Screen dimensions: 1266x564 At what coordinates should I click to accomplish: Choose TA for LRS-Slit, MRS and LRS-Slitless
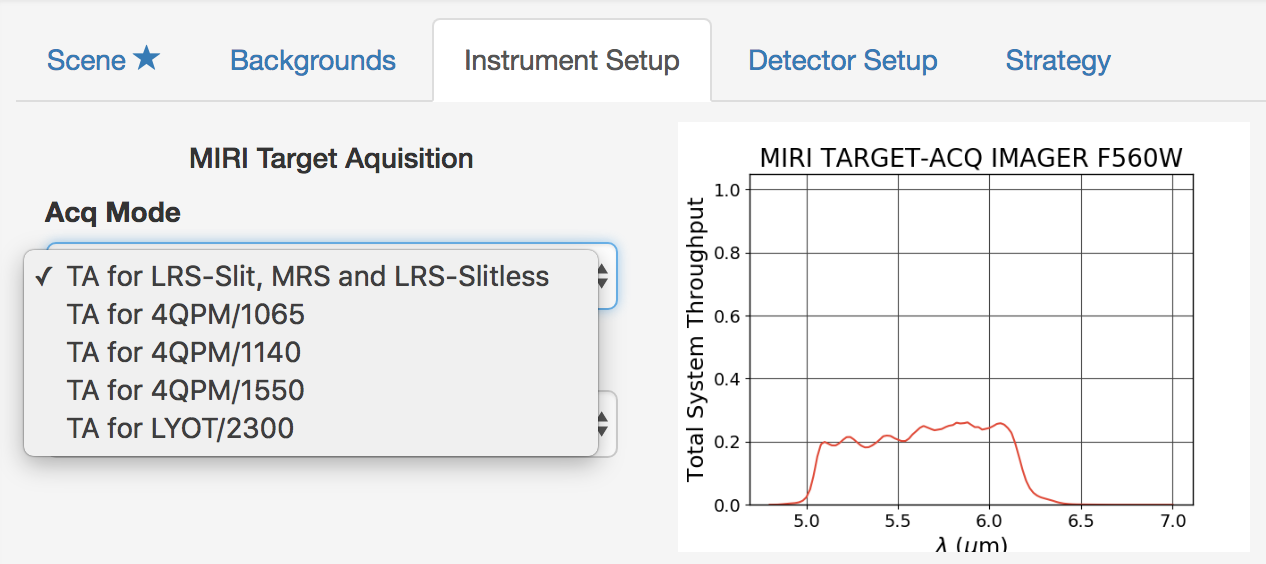point(308,276)
